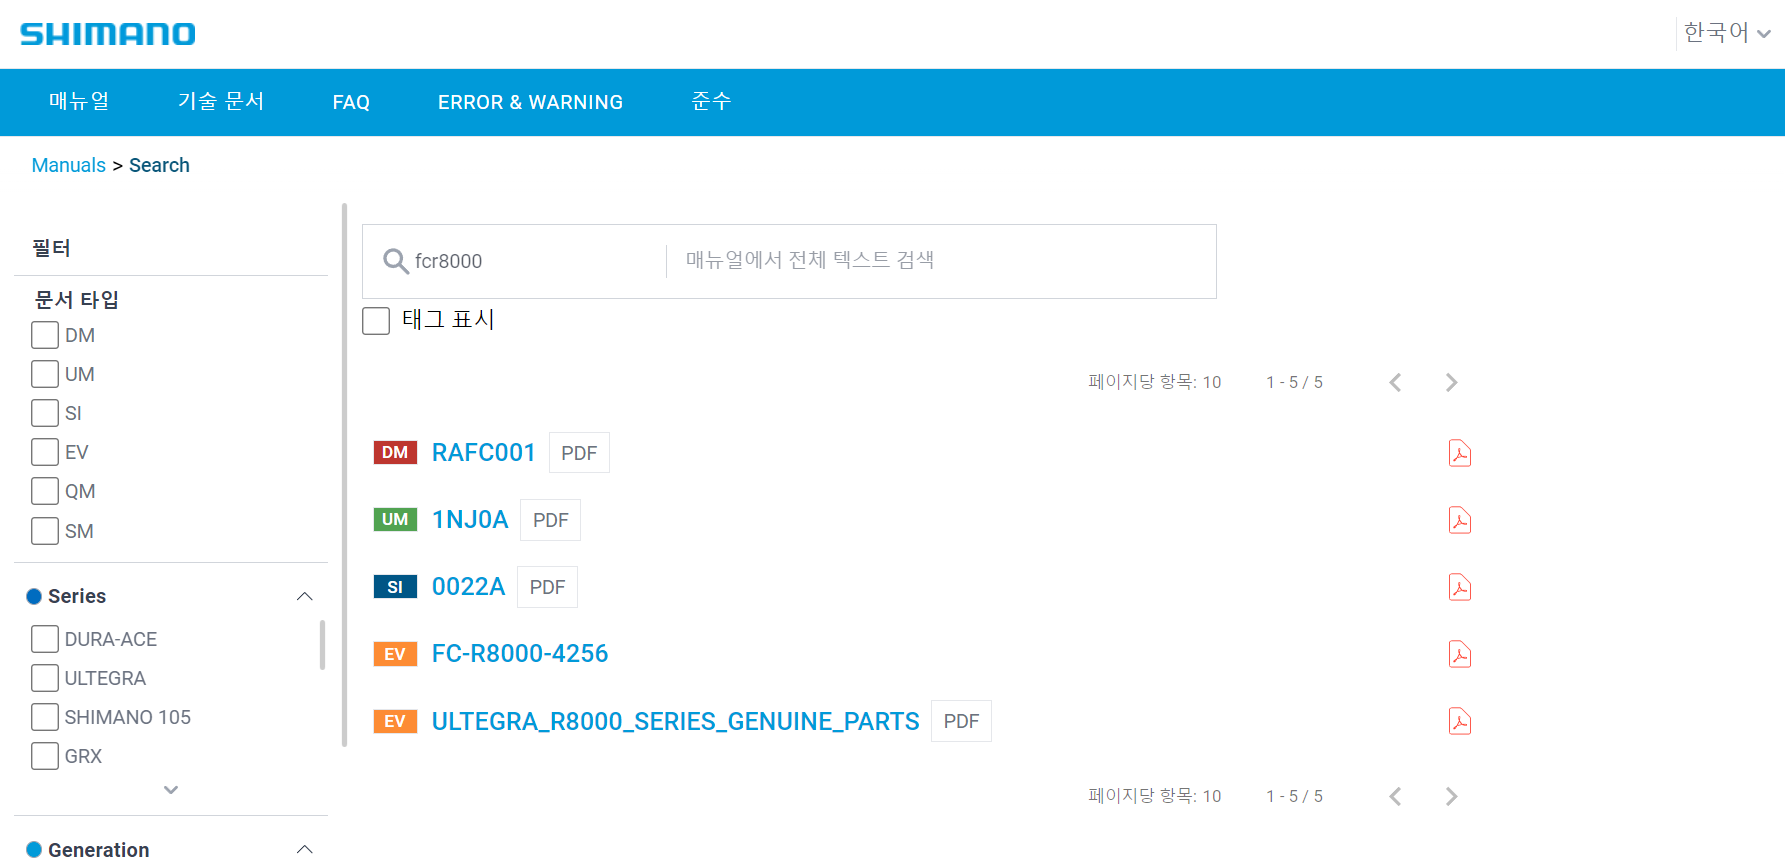Go to previous page using top arrow
1785x860 pixels.
pyautogui.click(x=1395, y=382)
